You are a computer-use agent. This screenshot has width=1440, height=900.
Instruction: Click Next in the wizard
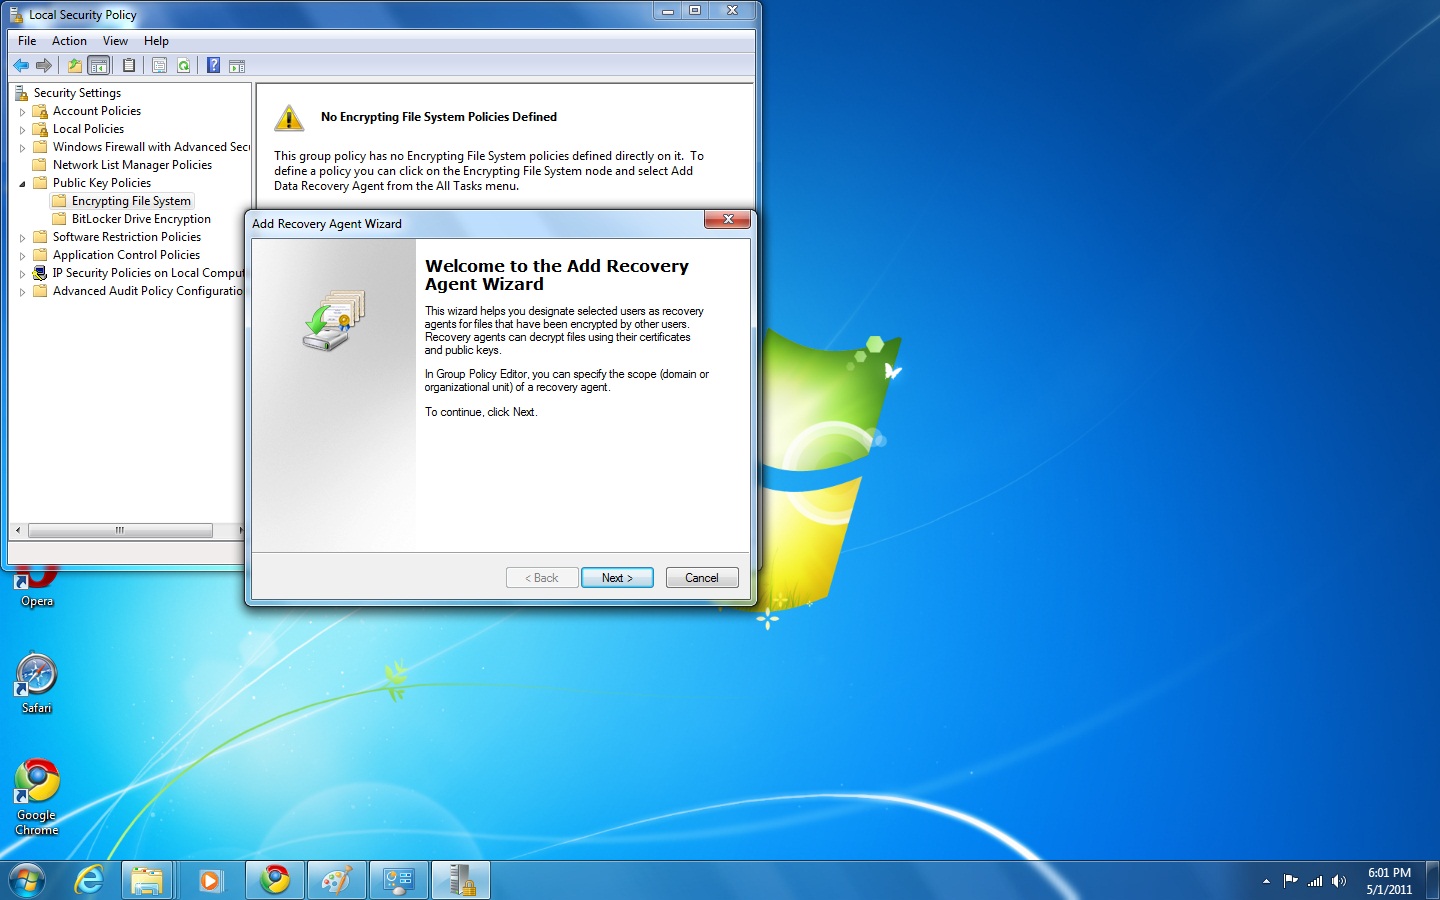coord(617,578)
